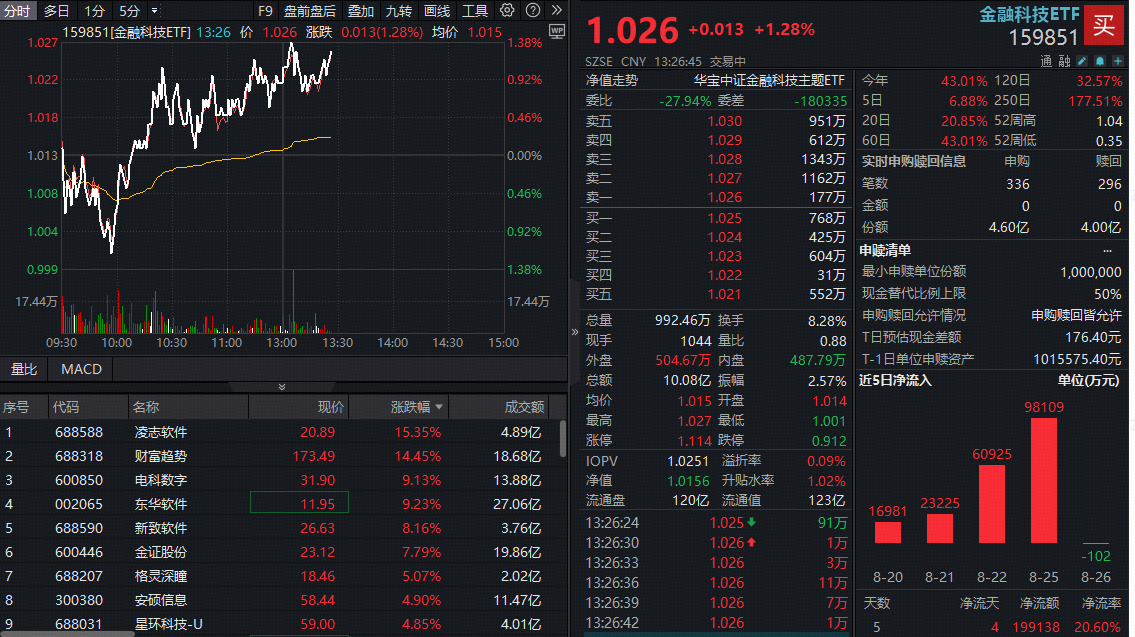
Task: Toggle the 叠加 overlay function
Action: [x=361, y=10]
